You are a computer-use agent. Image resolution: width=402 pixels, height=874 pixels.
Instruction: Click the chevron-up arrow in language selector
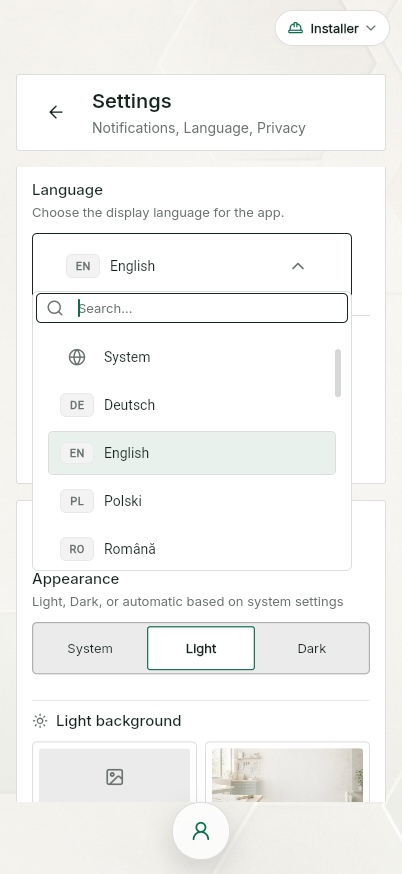click(x=298, y=266)
